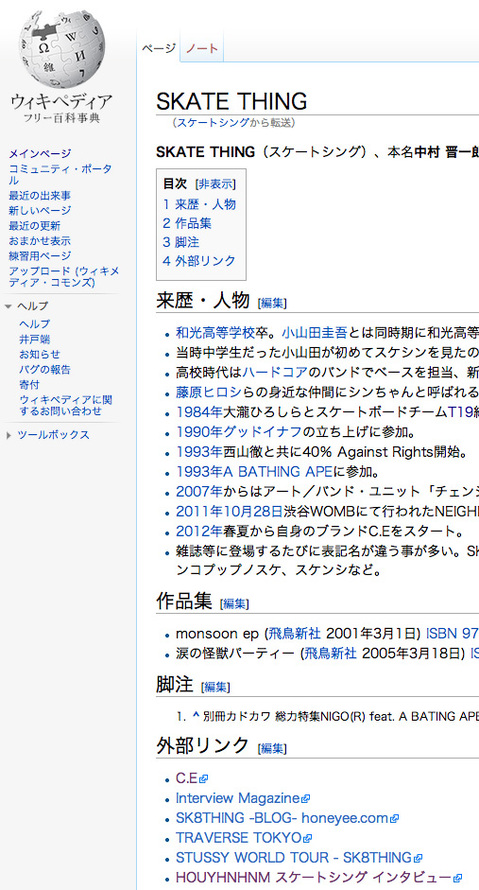Open HOUYHNHNM スケートシング インタビュー link

[x=314, y=878]
